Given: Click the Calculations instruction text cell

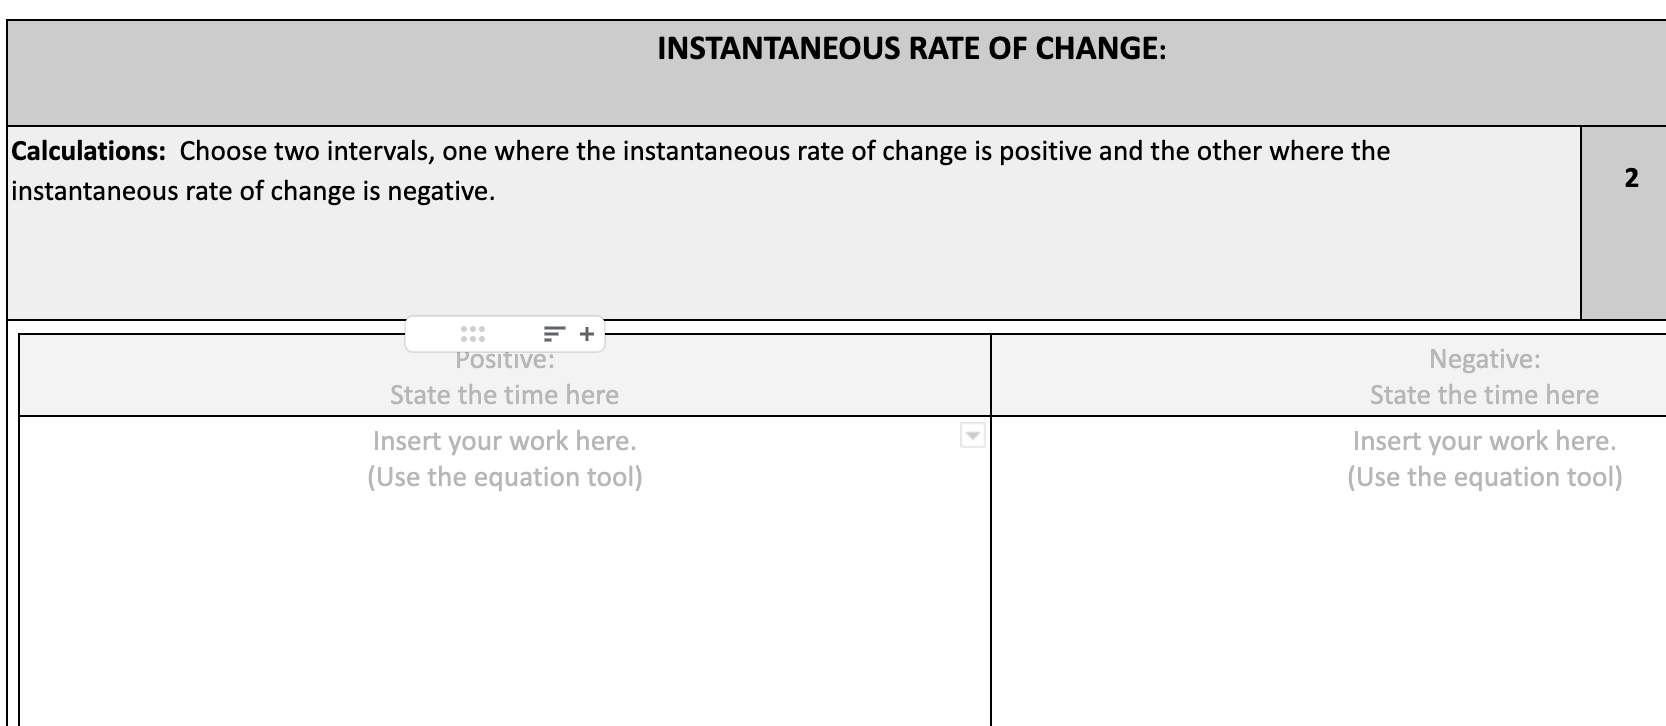Looking at the screenshot, I should click(700, 170).
